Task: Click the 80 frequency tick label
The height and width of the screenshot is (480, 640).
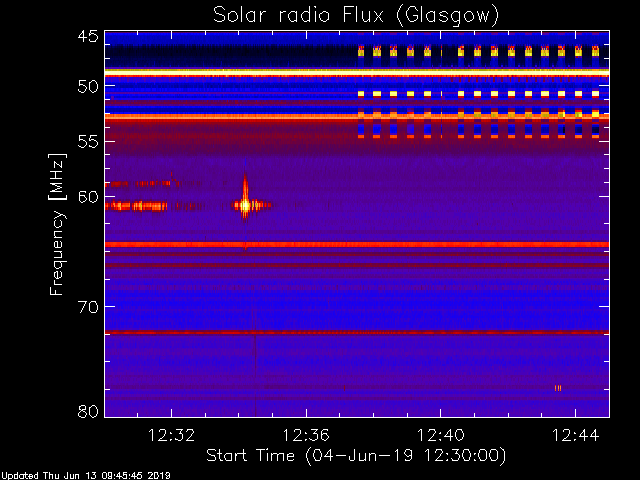Action: point(88,411)
